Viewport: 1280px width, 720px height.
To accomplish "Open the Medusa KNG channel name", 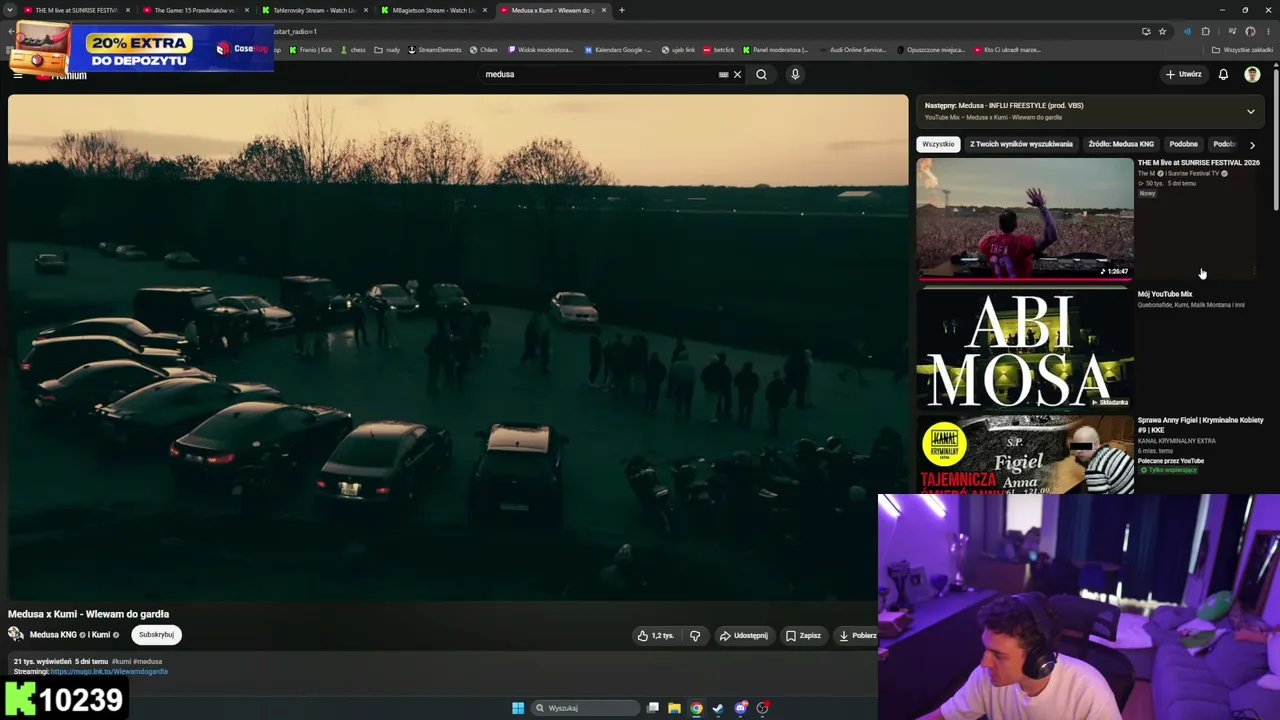I will (53, 635).
